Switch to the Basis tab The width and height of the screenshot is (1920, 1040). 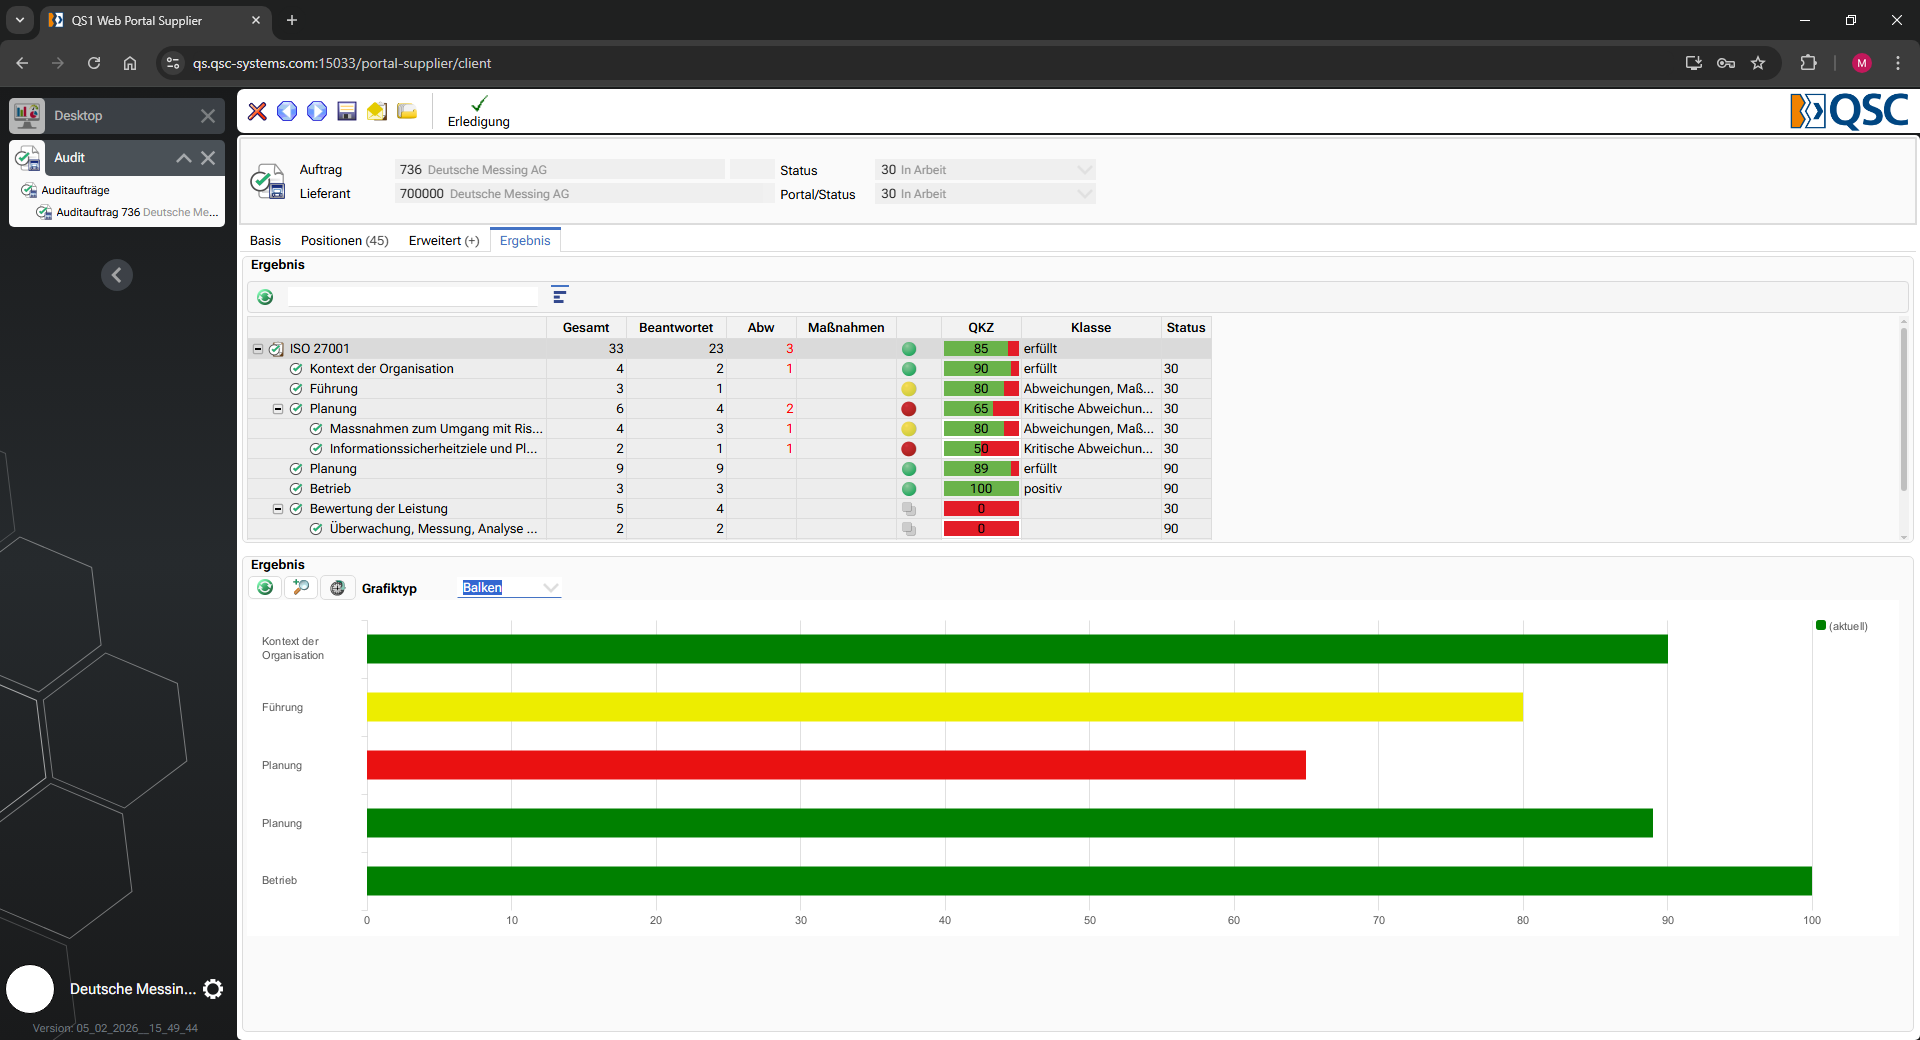point(265,241)
